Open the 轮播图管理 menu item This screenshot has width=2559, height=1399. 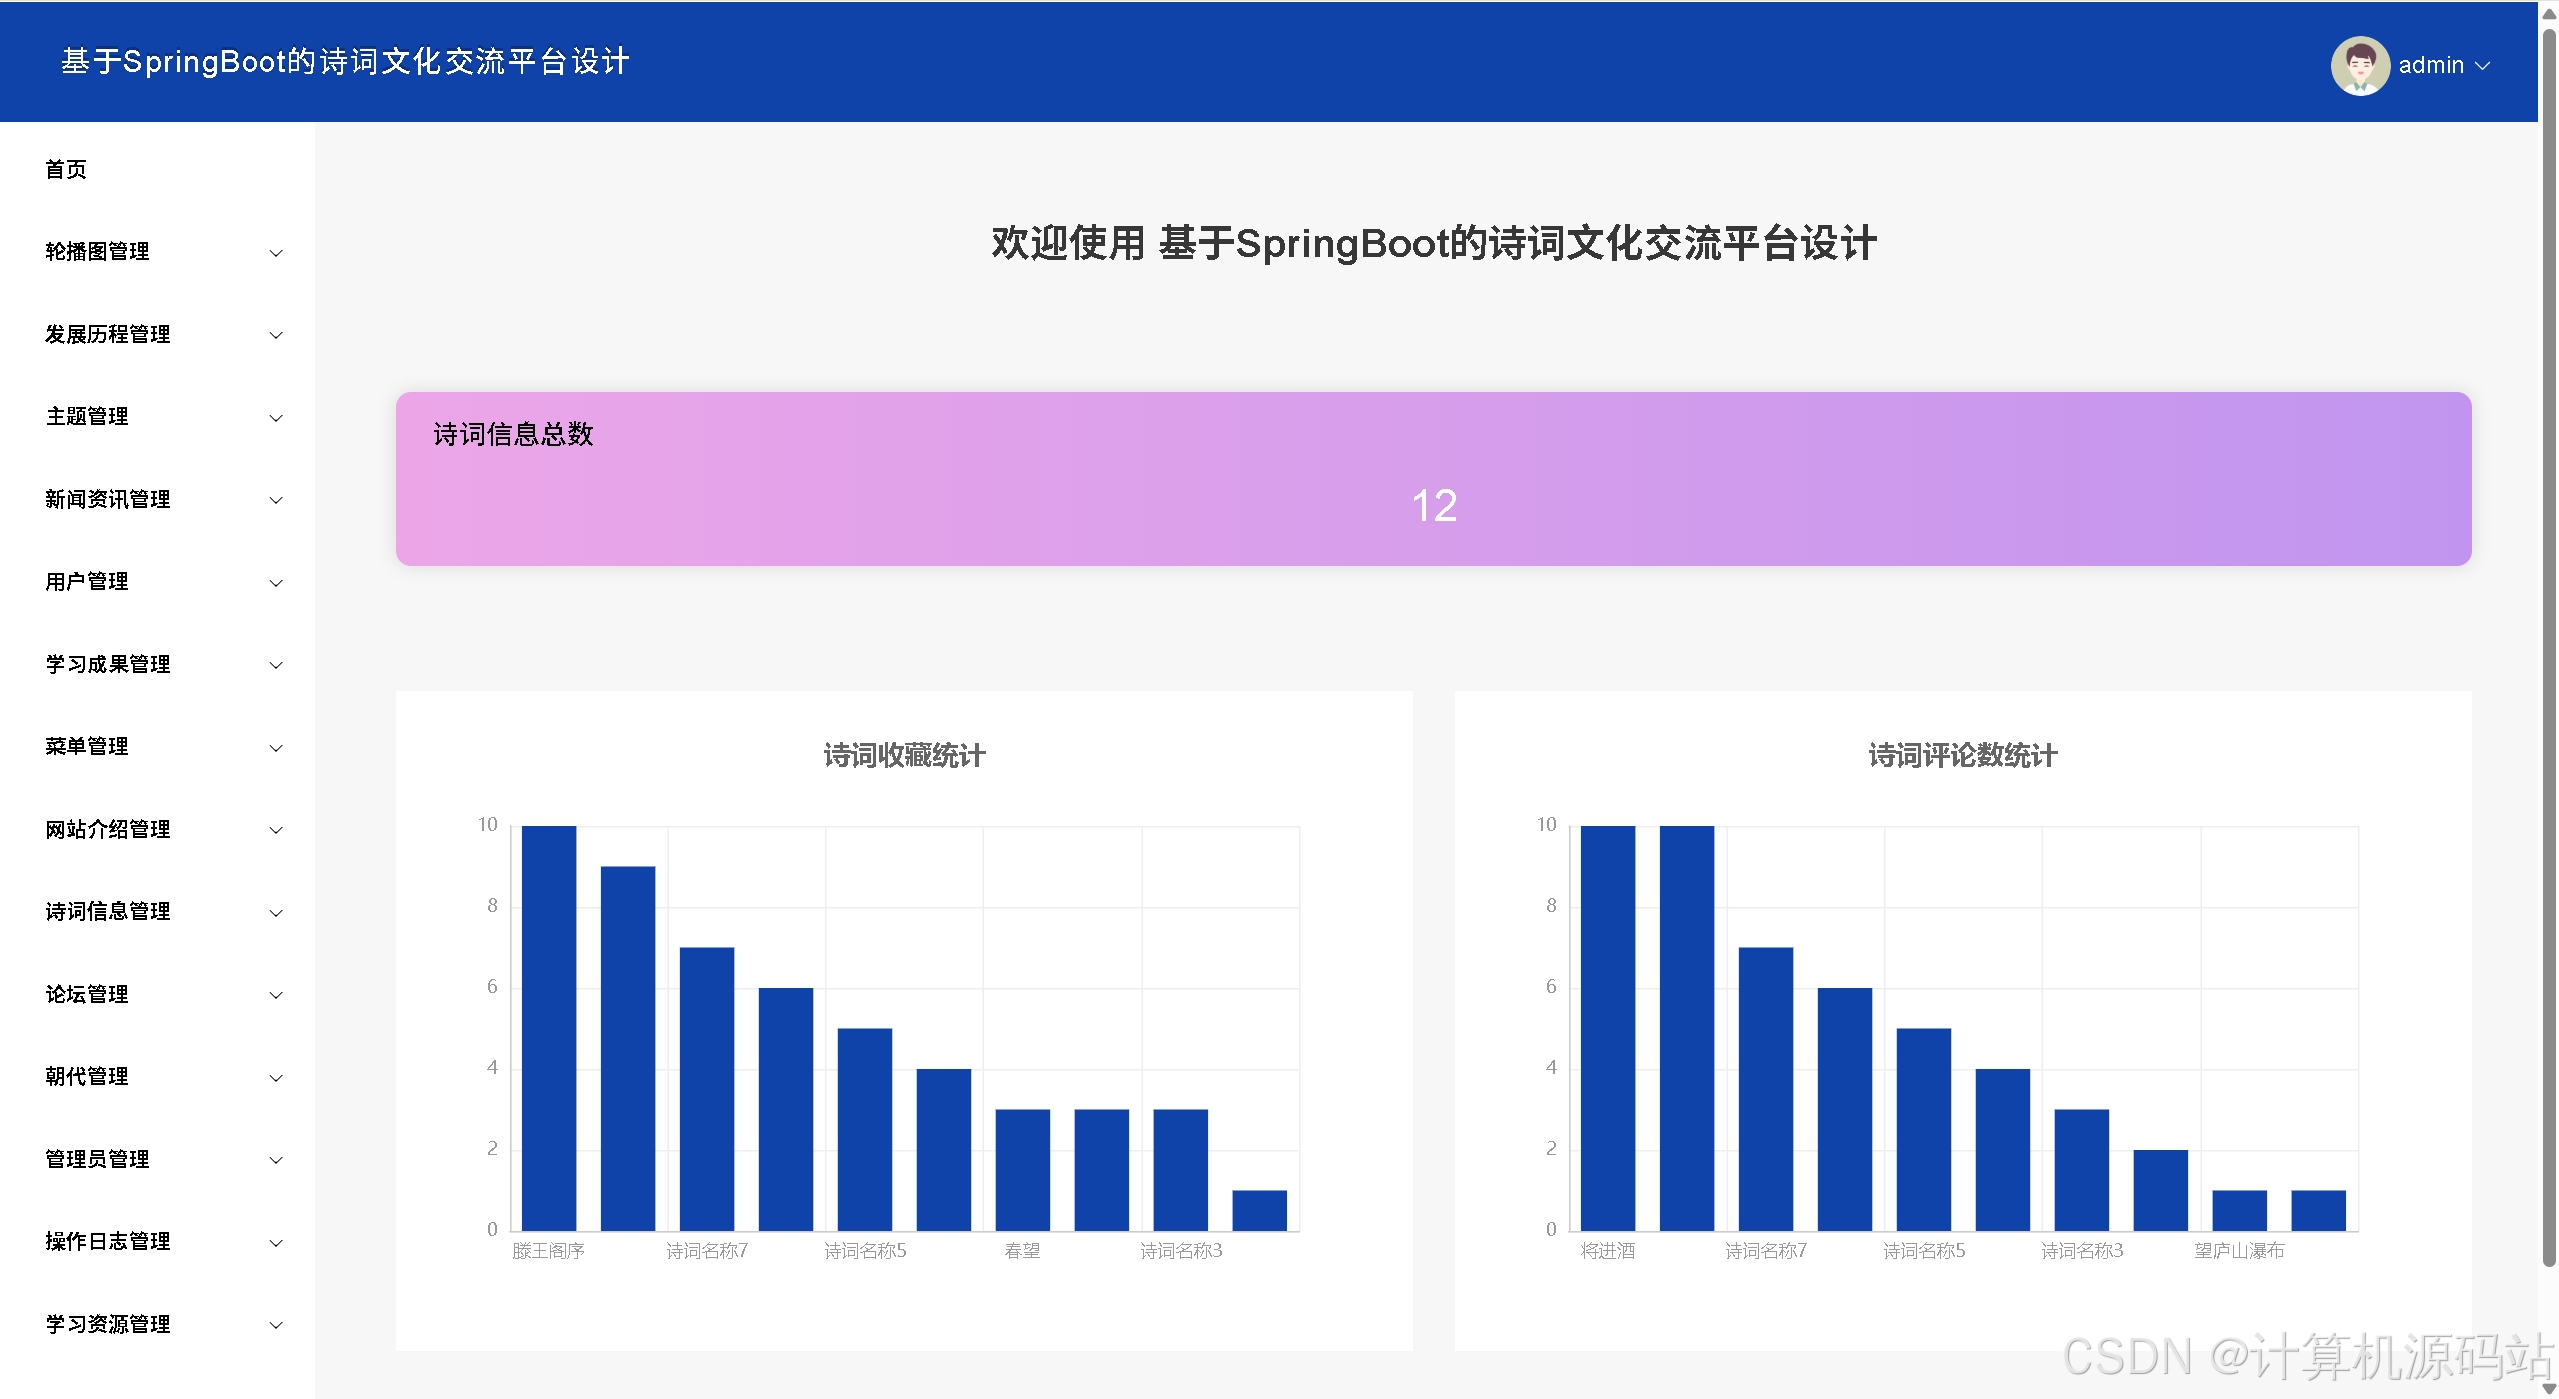[x=158, y=252]
